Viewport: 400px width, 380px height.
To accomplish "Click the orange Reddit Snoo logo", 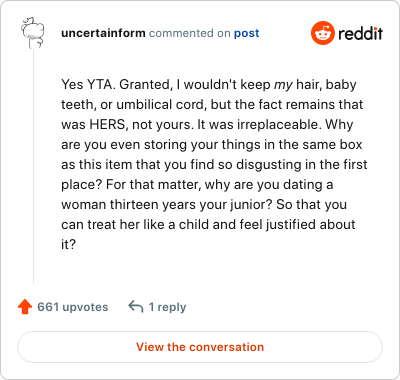I will (323, 33).
